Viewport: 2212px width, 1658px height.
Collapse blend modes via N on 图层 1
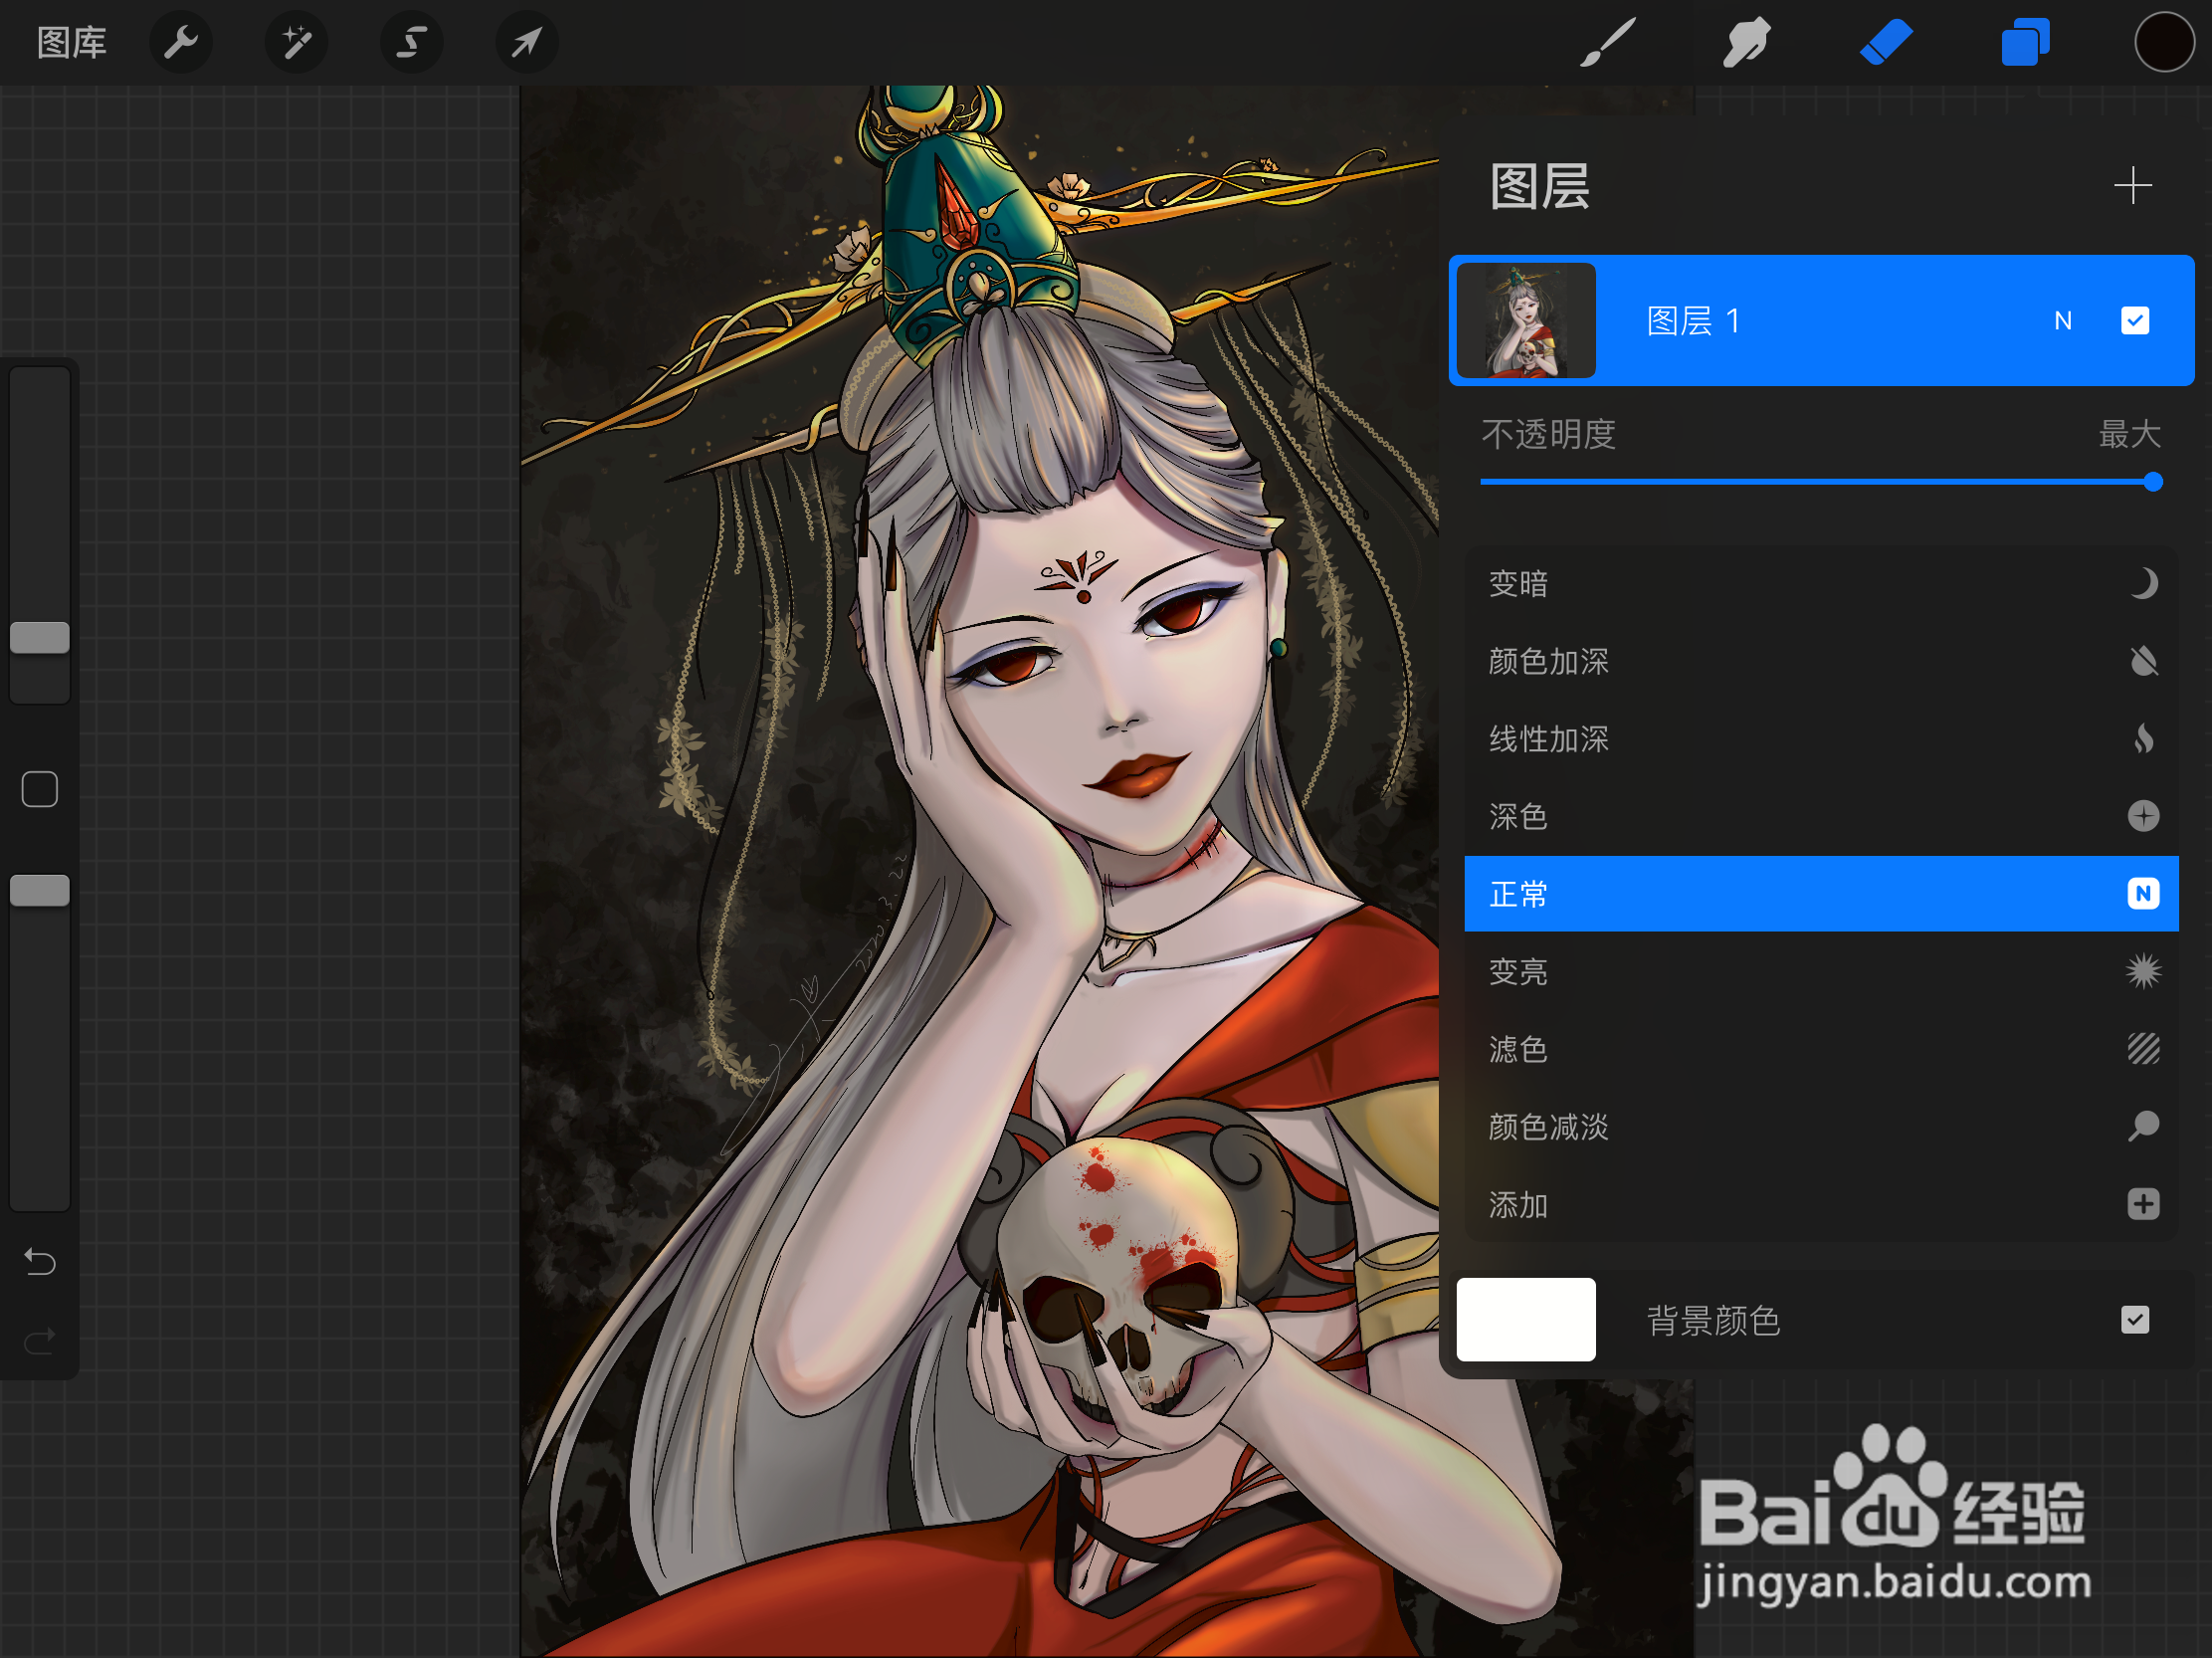(2062, 321)
